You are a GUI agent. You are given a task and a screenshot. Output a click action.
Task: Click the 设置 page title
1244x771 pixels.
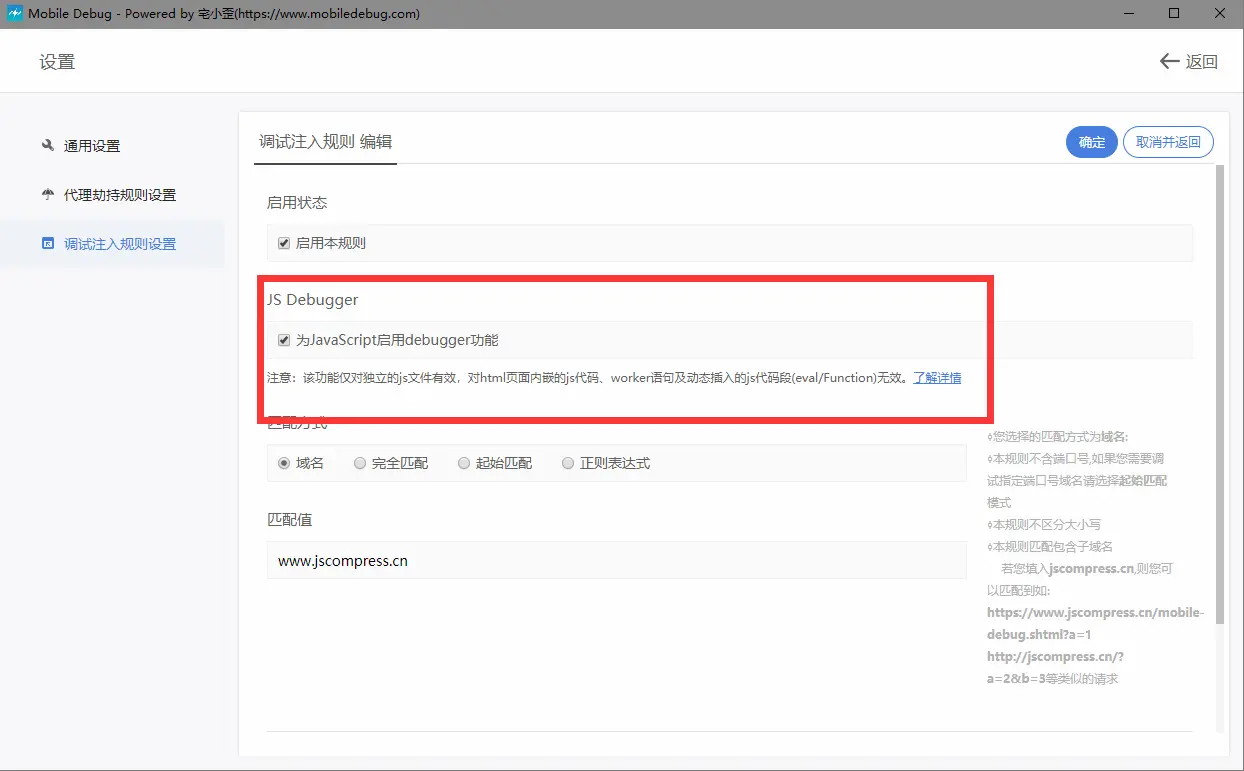point(57,62)
